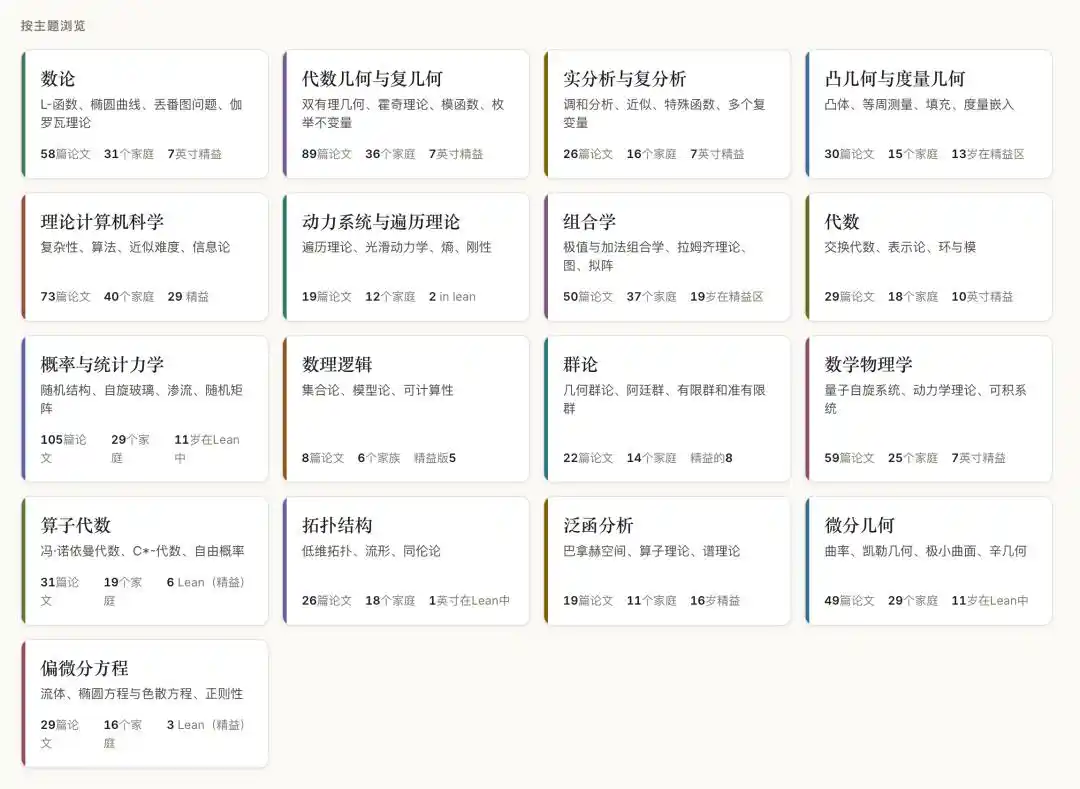Click 6 Lean（精益） in 算子代数 card

point(205,582)
